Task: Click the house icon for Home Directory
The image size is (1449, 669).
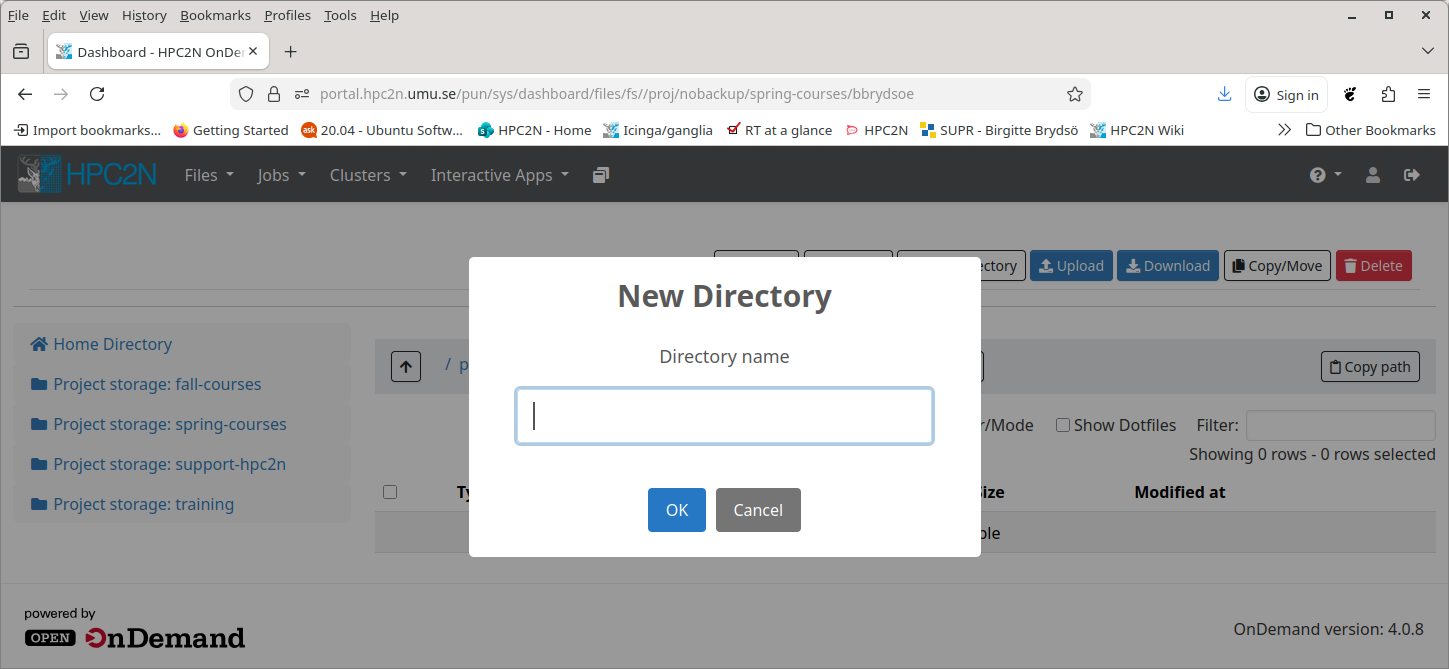Action: tap(38, 343)
